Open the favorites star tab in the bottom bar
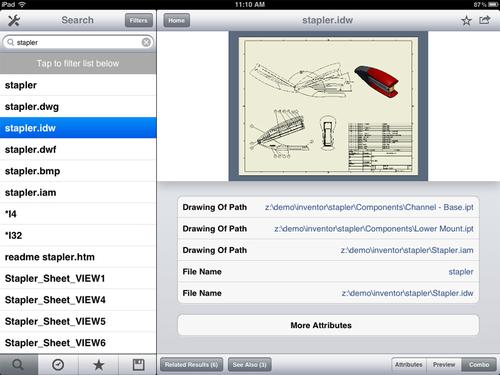 point(99,365)
